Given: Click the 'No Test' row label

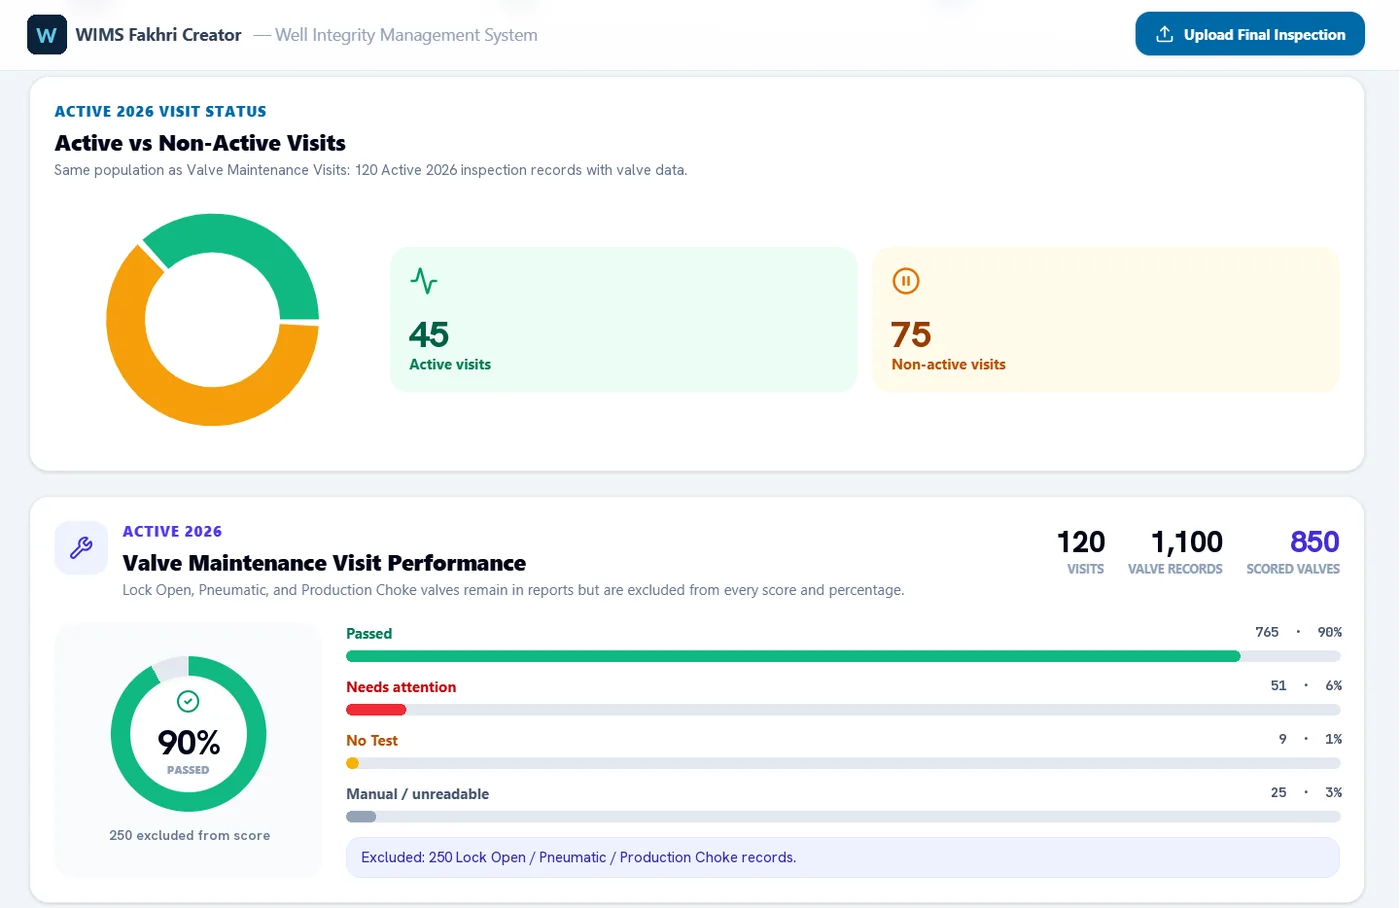Looking at the screenshot, I should pyautogui.click(x=372, y=741).
